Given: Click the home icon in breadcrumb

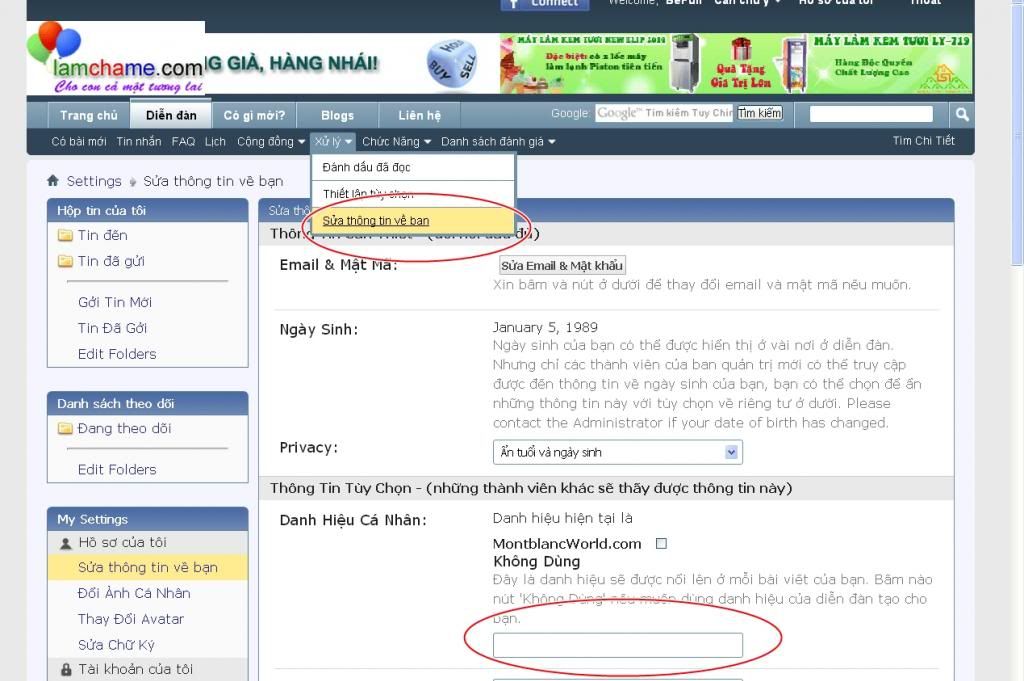Looking at the screenshot, I should point(53,181).
